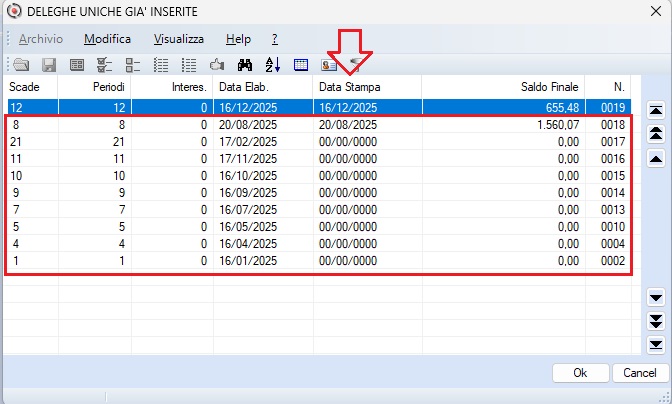Click elaboration date 16/05/2025
Viewport: 672px width, 404px height.
tap(248, 227)
